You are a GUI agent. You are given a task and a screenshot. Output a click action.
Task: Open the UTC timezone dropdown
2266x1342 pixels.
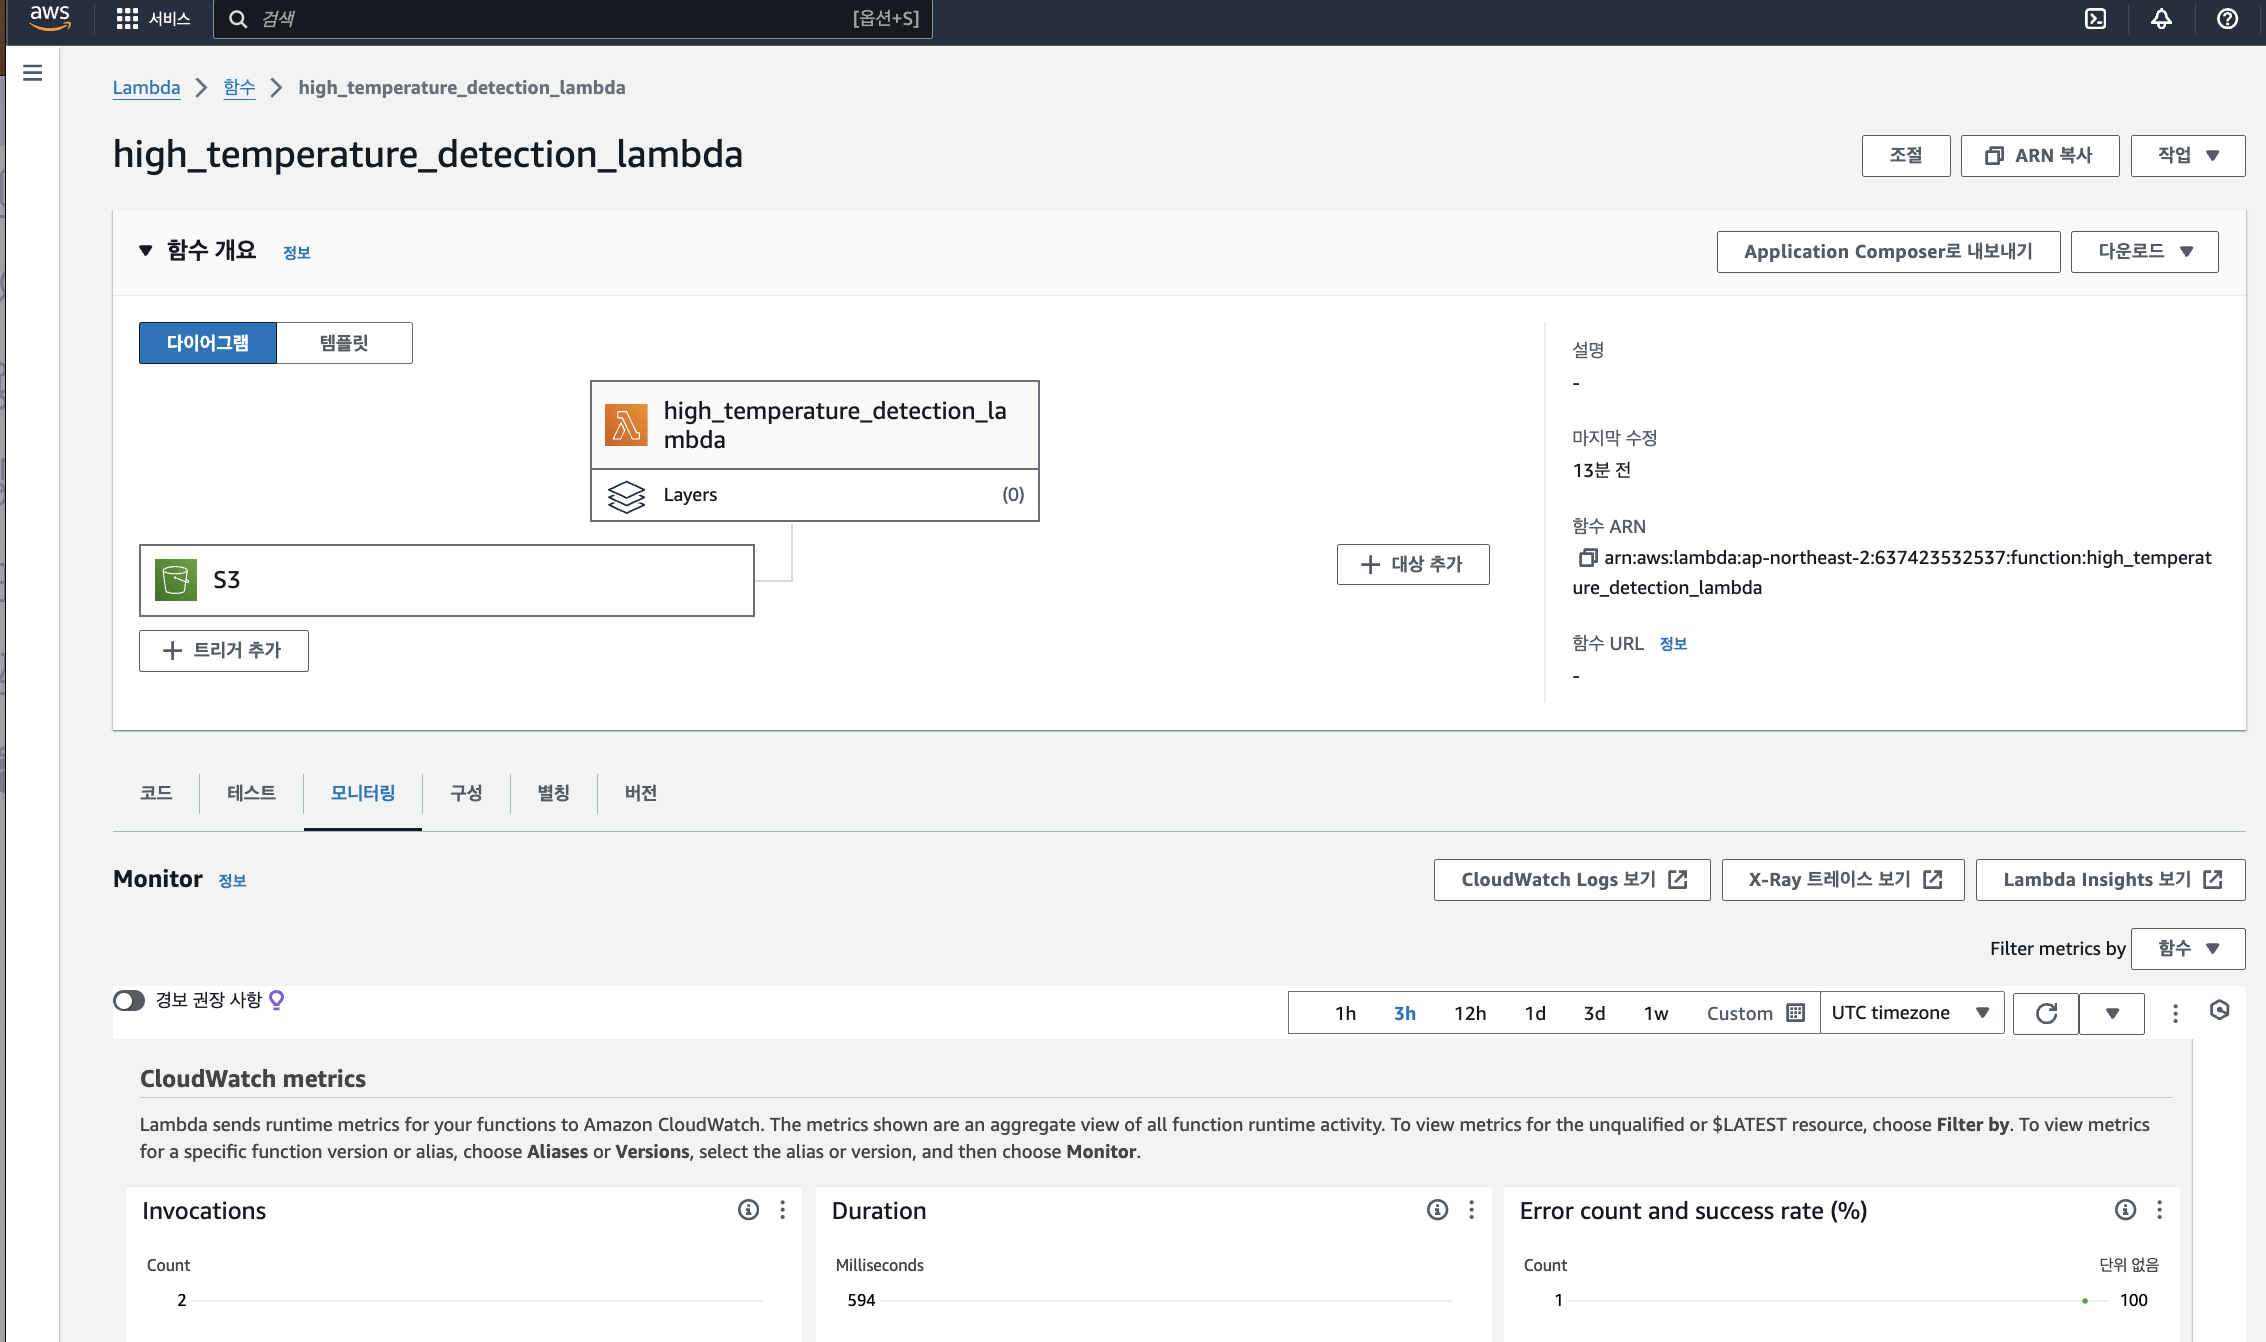[x=1912, y=1013]
